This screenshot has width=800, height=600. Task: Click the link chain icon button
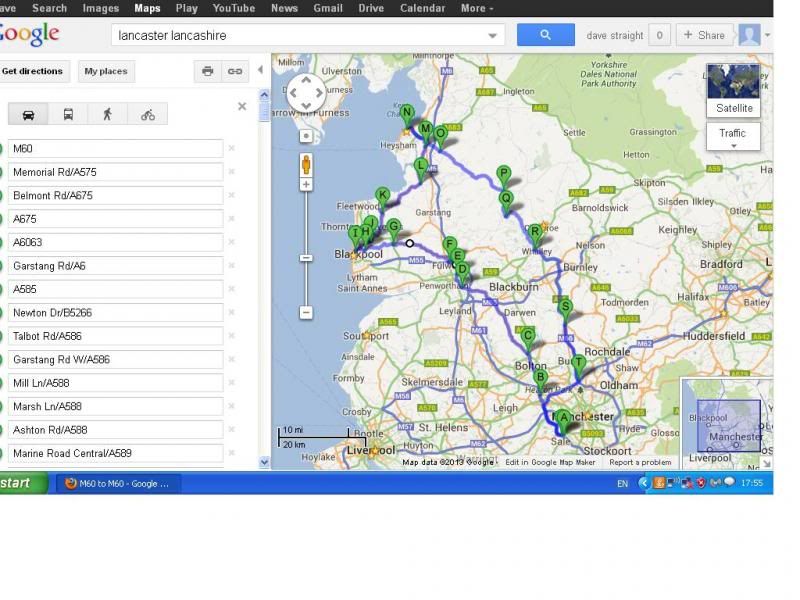point(235,71)
